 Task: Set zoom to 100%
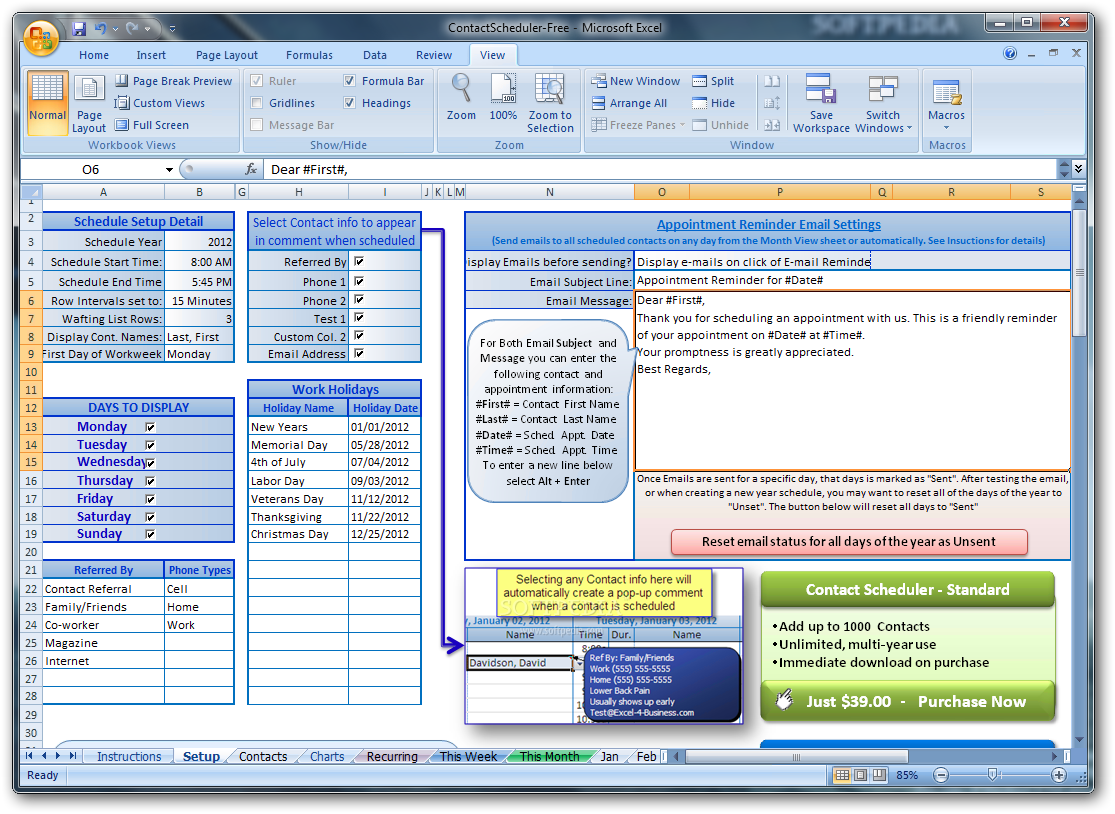point(503,98)
